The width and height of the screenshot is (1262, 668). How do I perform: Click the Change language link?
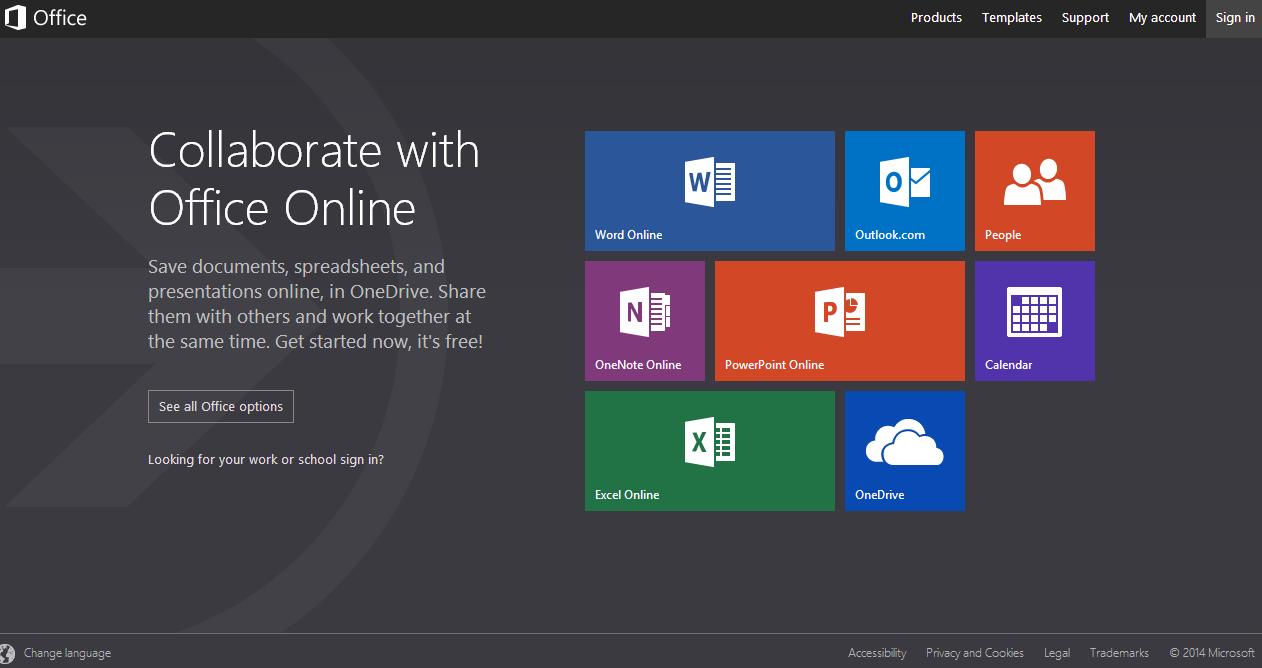click(x=67, y=654)
